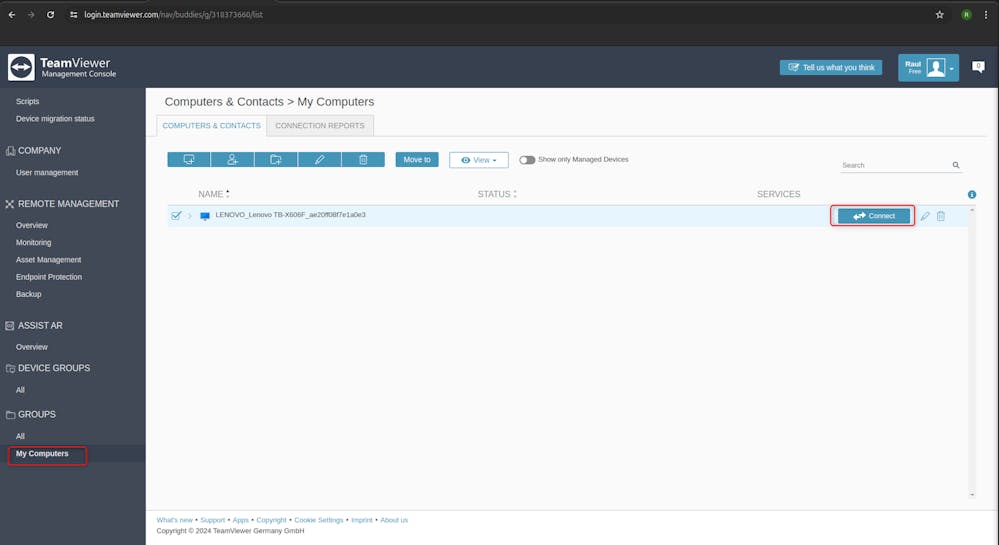Open the chat notification icon in header
The width and height of the screenshot is (999, 545).
[979, 66]
